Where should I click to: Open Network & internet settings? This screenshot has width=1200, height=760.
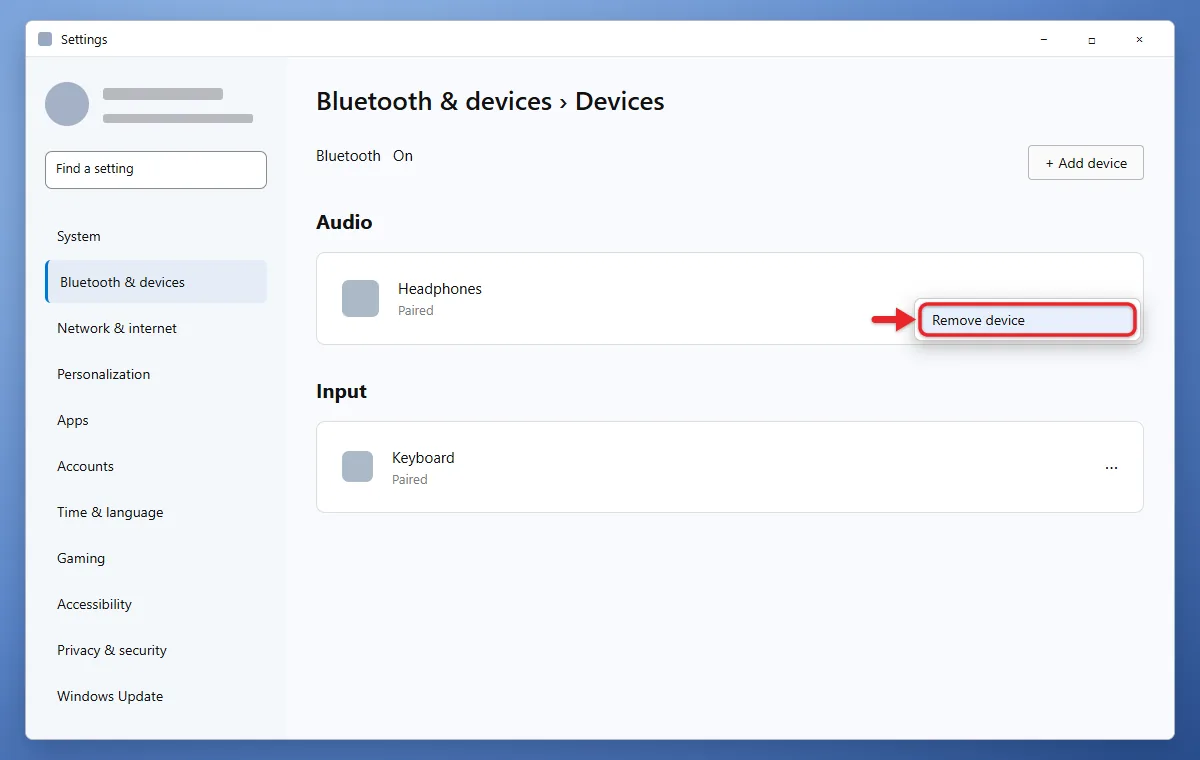click(156, 328)
